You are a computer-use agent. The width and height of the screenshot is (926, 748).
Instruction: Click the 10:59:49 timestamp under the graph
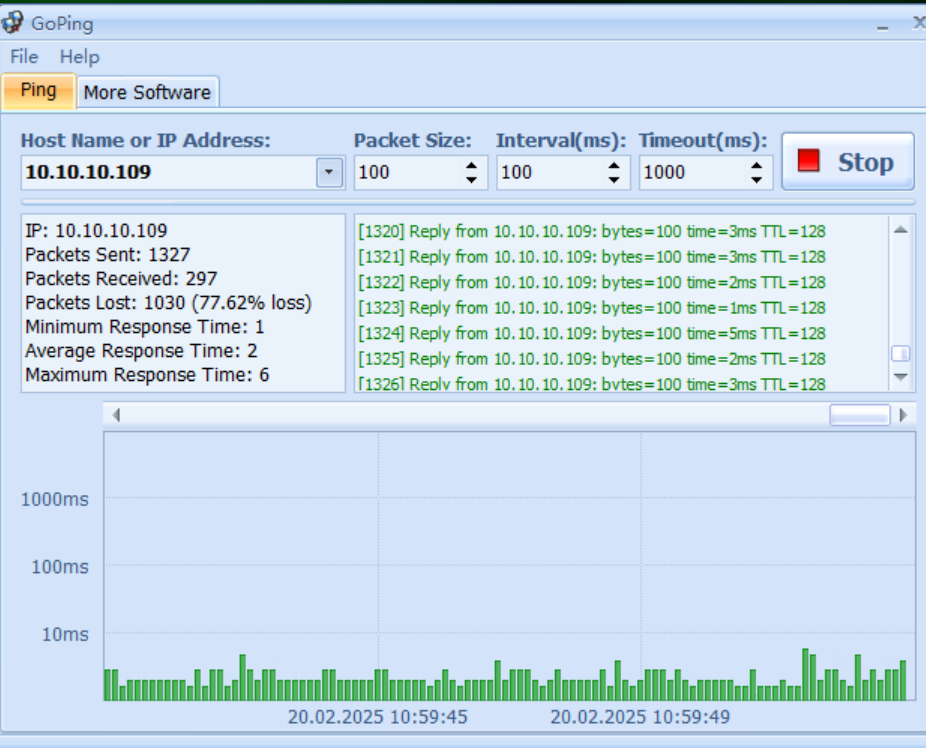point(640,717)
